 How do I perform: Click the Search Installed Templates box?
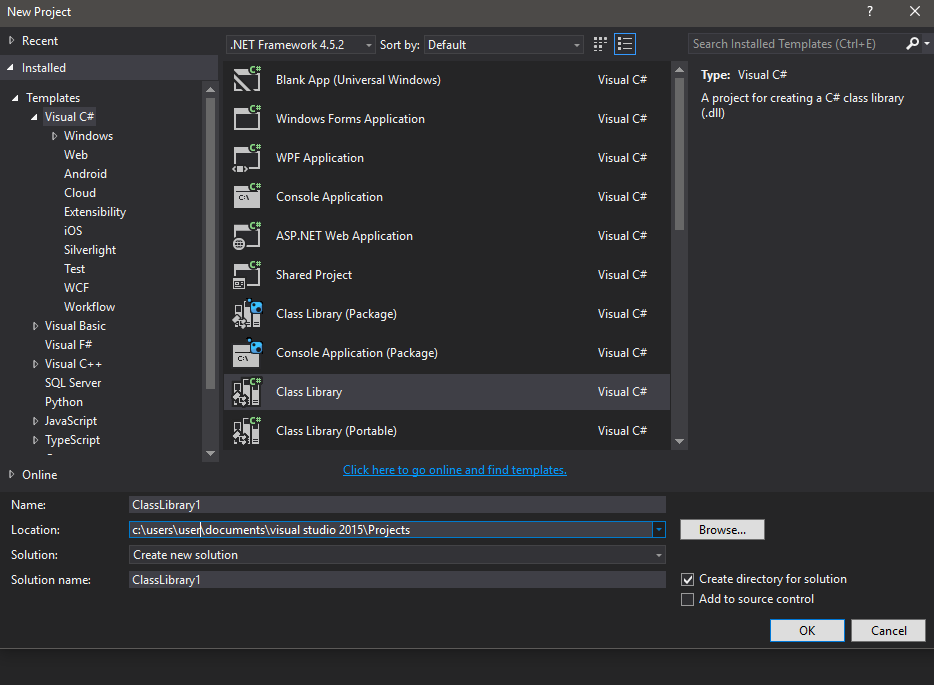pyautogui.click(x=797, y=43)
